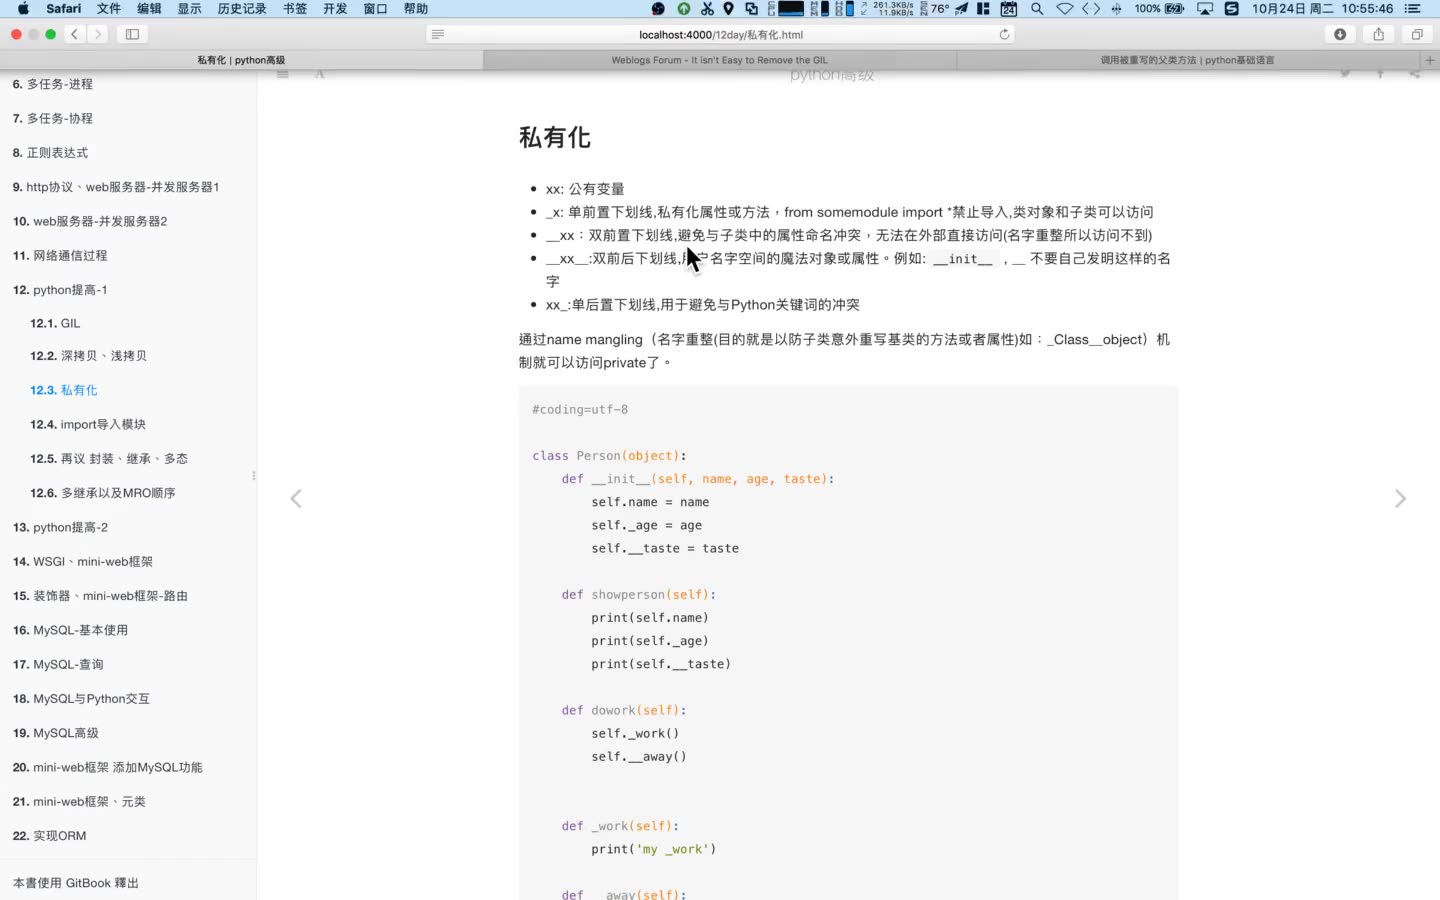Go back with Safari's back arrow
This screenshot has width=1440, height=900.
75,34
